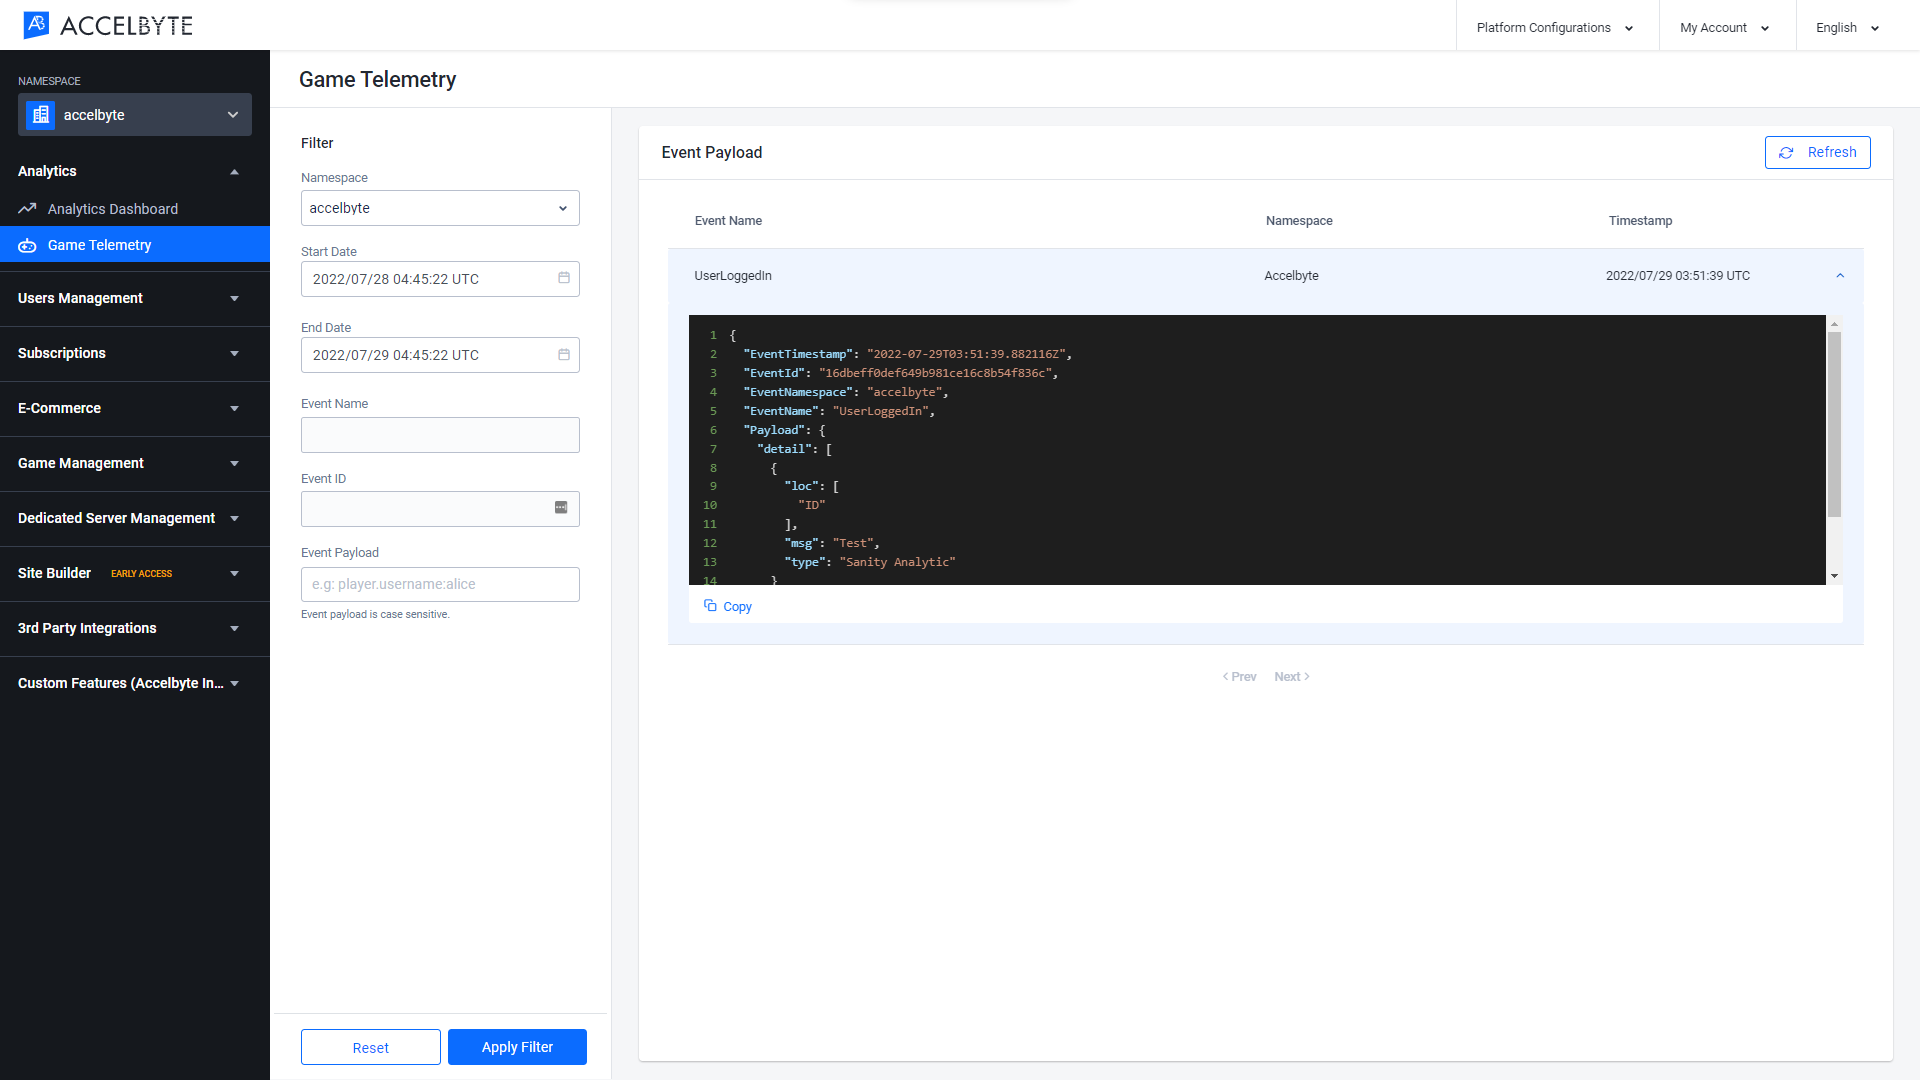Toggle the UserLoggedIn event row open
The height and width of the screenshot is (1080, 1920).
tap(1840, 276)
